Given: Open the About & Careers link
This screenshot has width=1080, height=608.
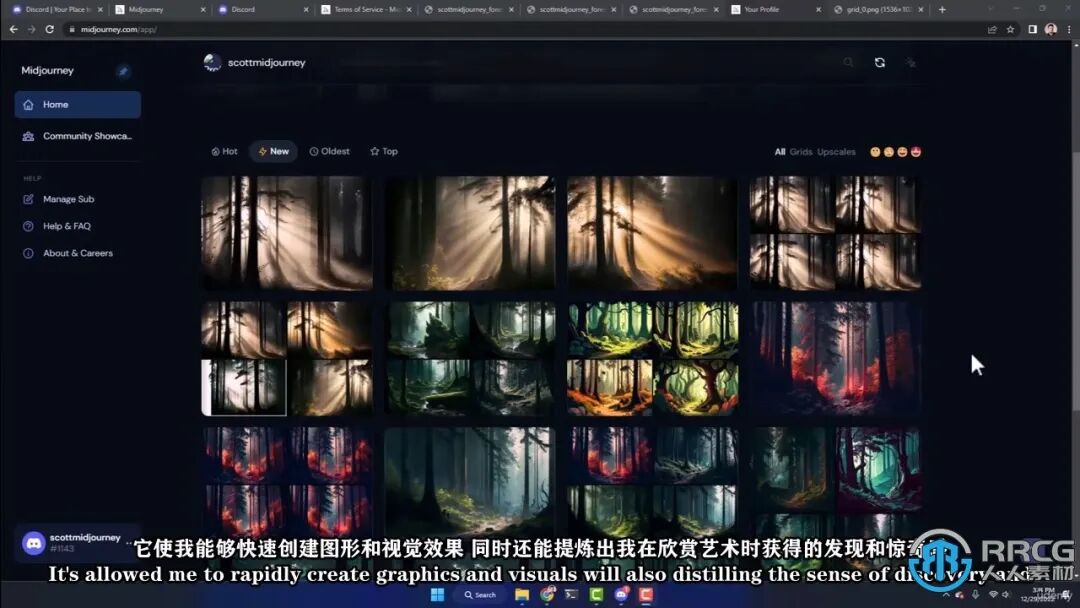Looking at the screenshot, I should tap(78, 253).
